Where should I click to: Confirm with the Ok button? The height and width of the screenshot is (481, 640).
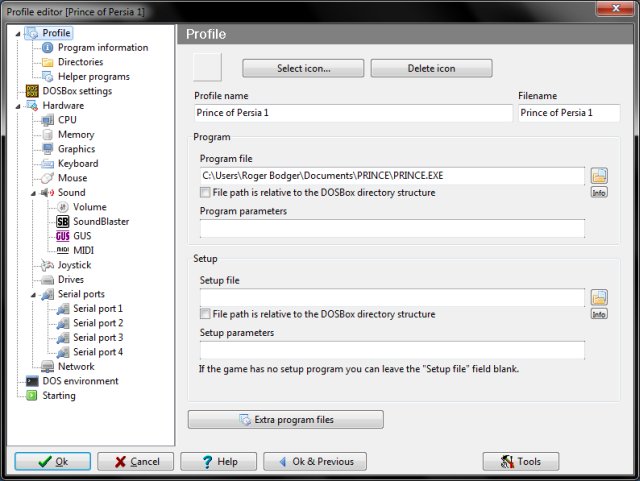coord(53,461)
